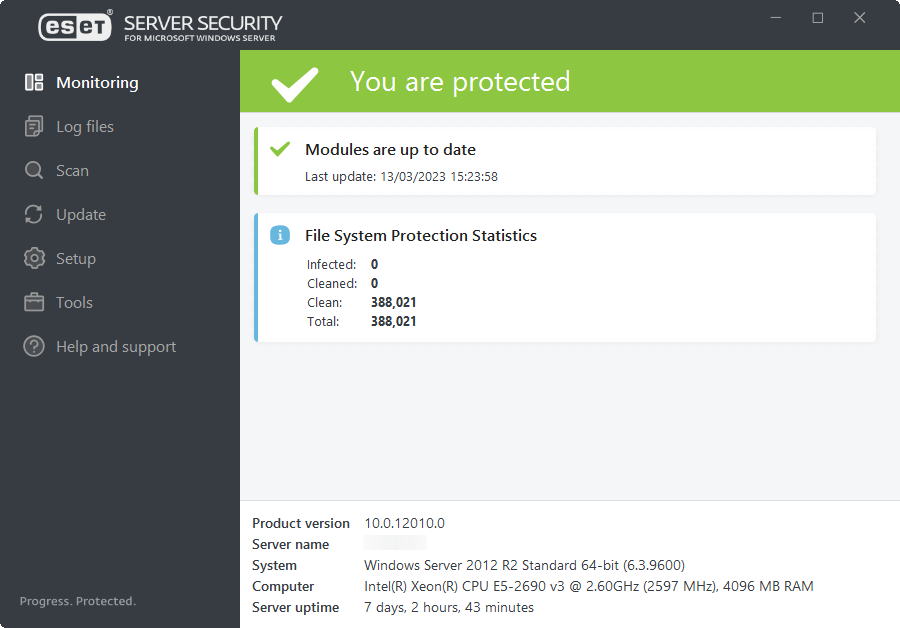Click the Product version value 10.0.12010.0
The image size is (900, 628).
[x=404, y=523]
